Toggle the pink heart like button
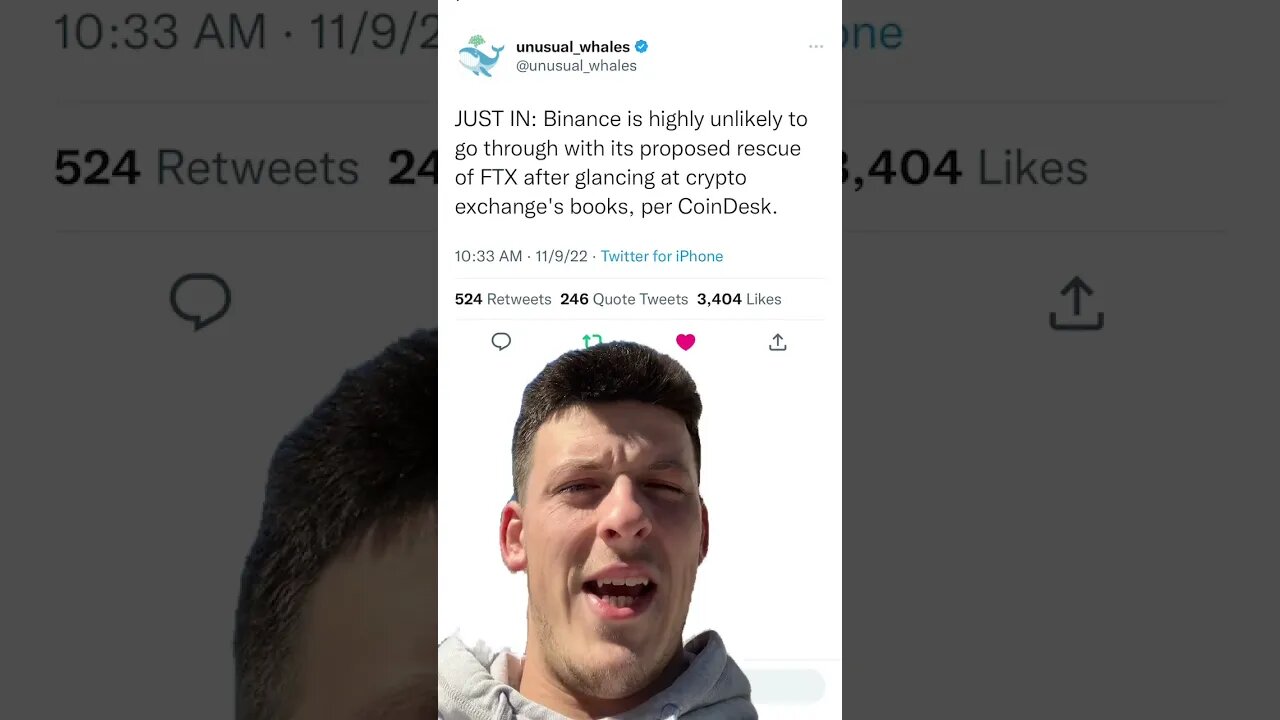Image resolution: width=1280 pixels, height=720 pixels. click(x=685, y=342)
